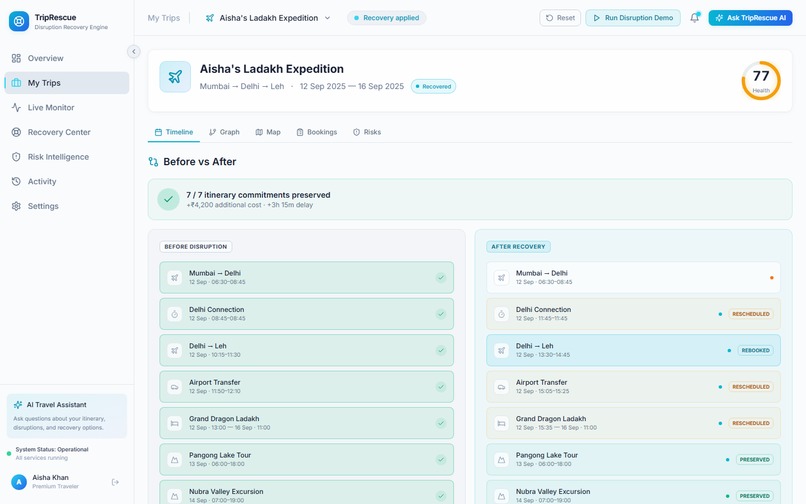The height and width of the screenshot is (504, 806).
Task: Click the Recovery Center lifebuoy icon
Action: [16, 132]
